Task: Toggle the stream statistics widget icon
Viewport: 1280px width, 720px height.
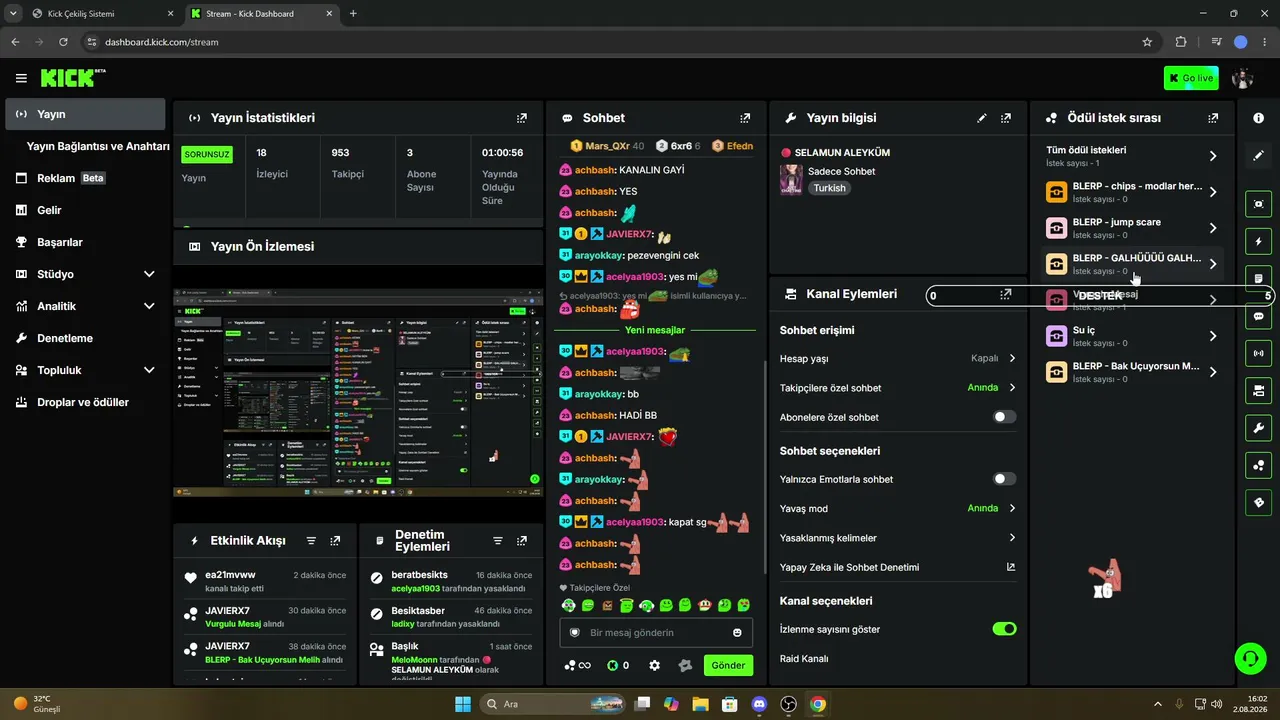Action: pyautogui.click(x=1259, y=353)
